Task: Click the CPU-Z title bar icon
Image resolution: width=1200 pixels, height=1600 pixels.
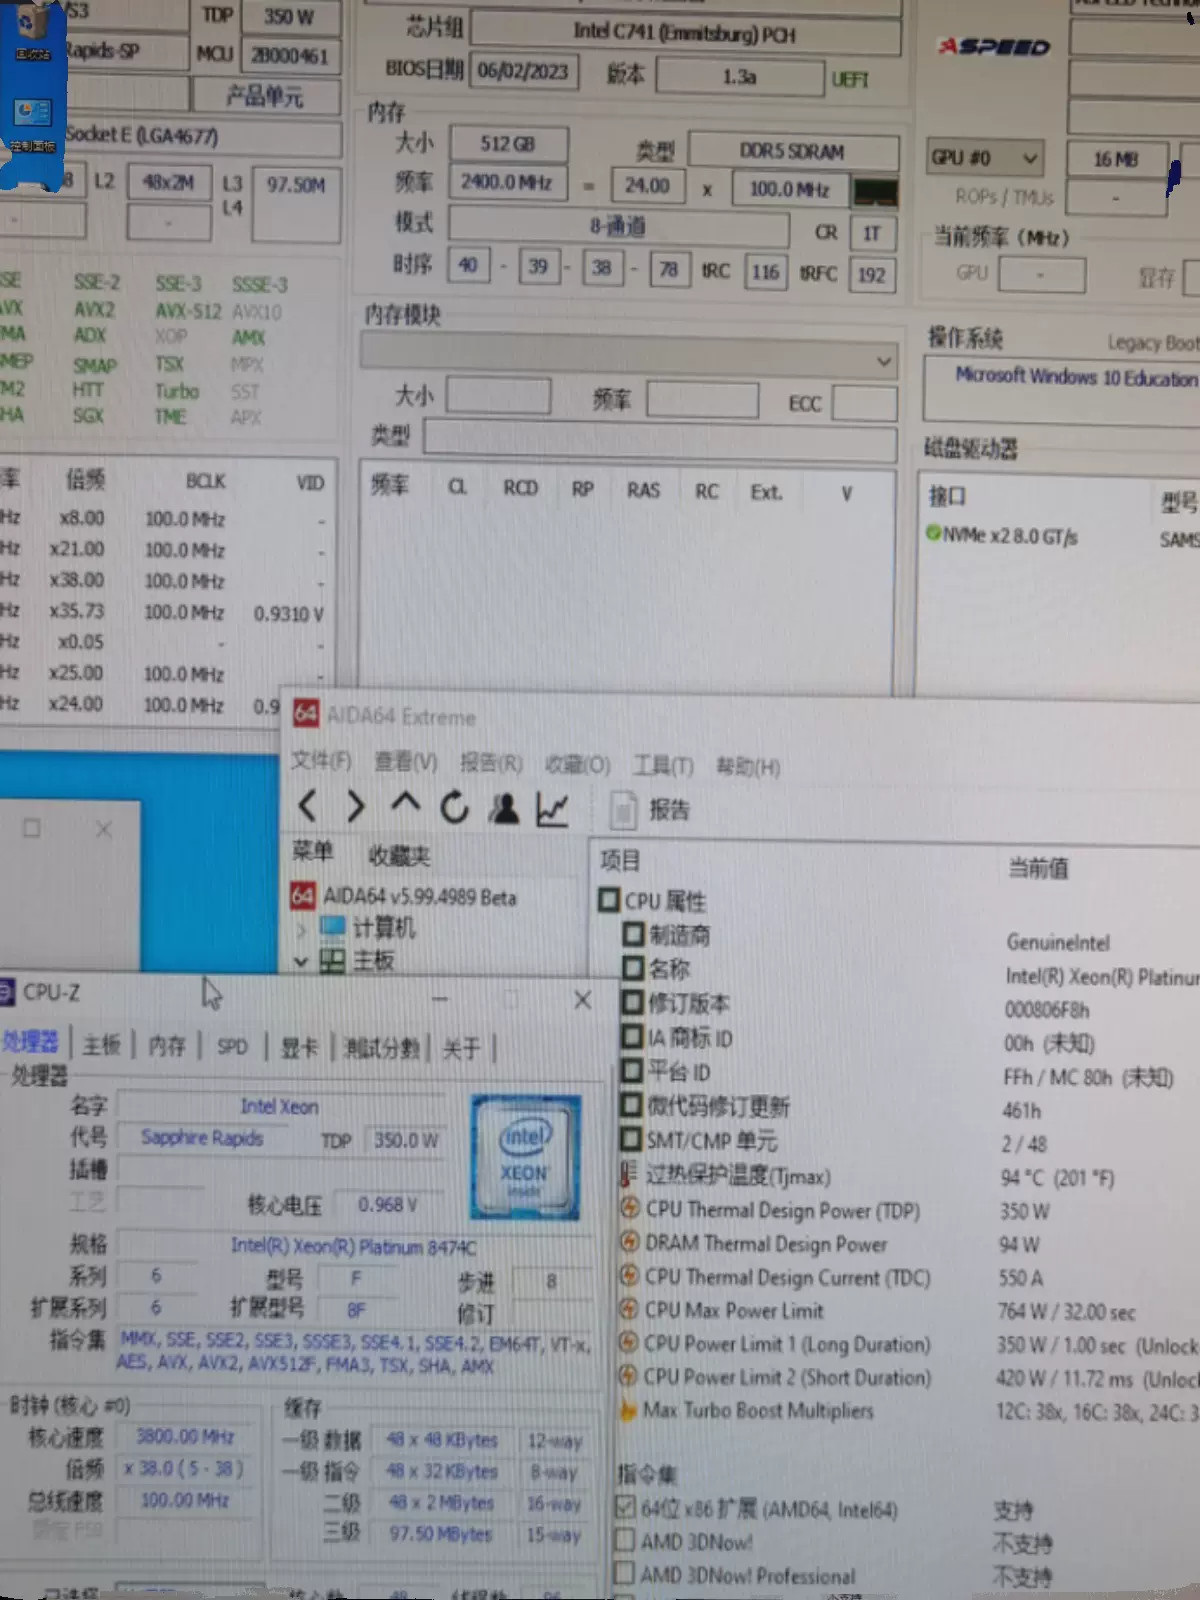Action: pos(6,992)
